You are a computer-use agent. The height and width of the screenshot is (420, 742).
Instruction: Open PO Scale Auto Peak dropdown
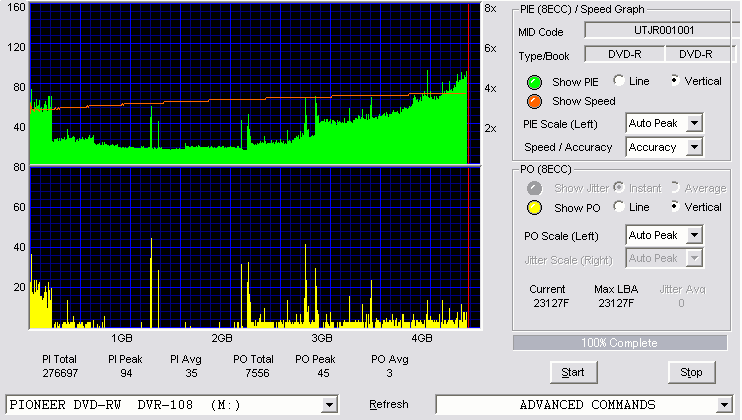pyautogui.click(x=694, y=235)
